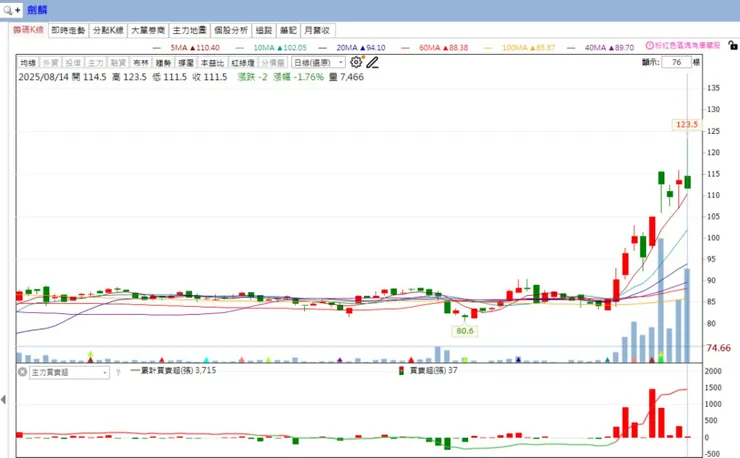Click the pink notice about 籌碼股
Viewport: 740px width, 458px height.
click(688, 45)
